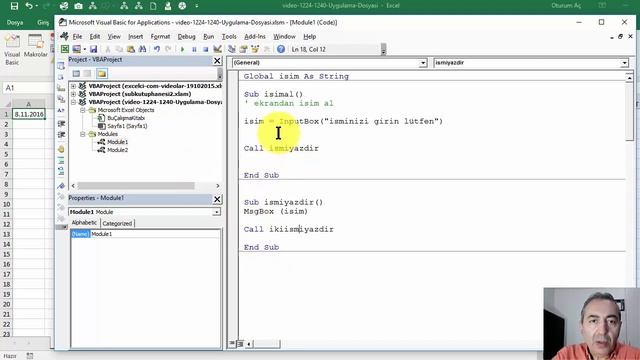The height and width of the screenshot is (360, 640).
Task: Expand VBAProject subkutuphanesi2.xlam node
Action: (x=73, y=94)
